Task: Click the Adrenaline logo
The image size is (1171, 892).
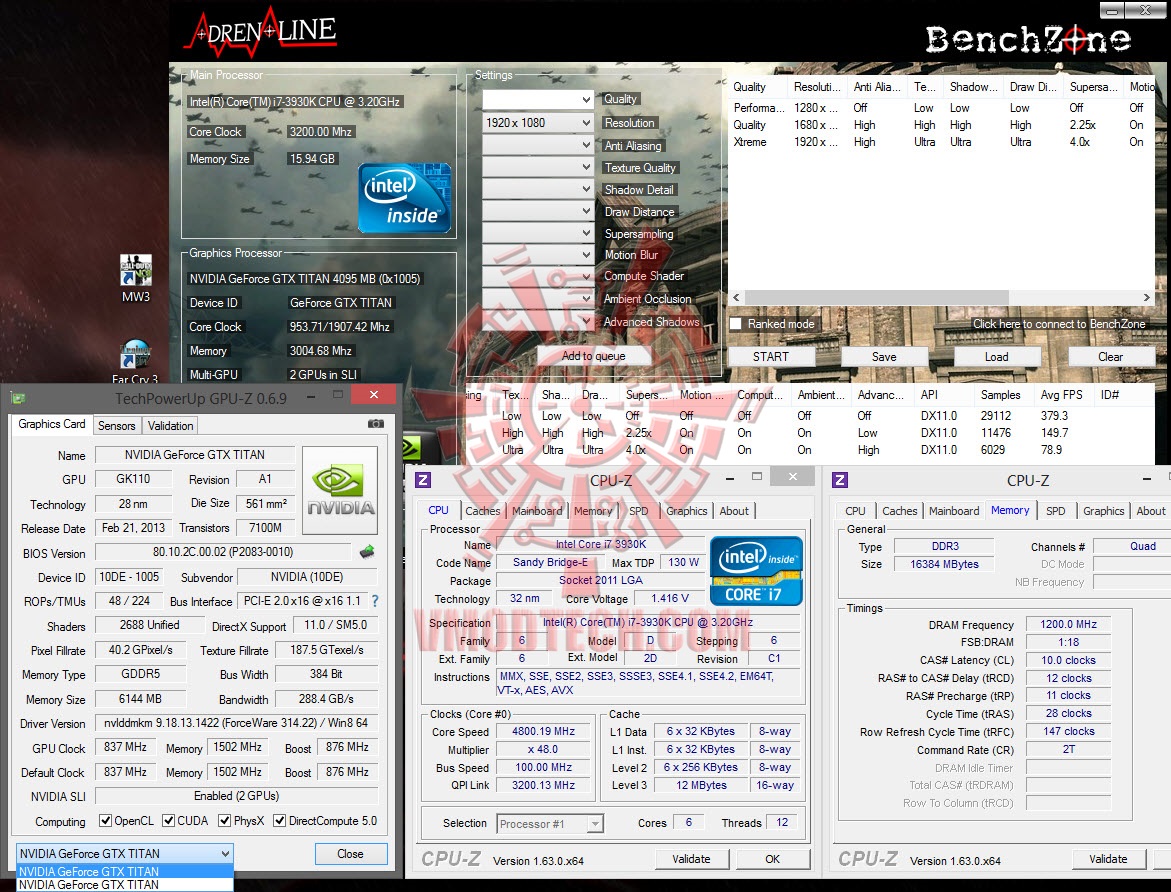Action: 261,34
